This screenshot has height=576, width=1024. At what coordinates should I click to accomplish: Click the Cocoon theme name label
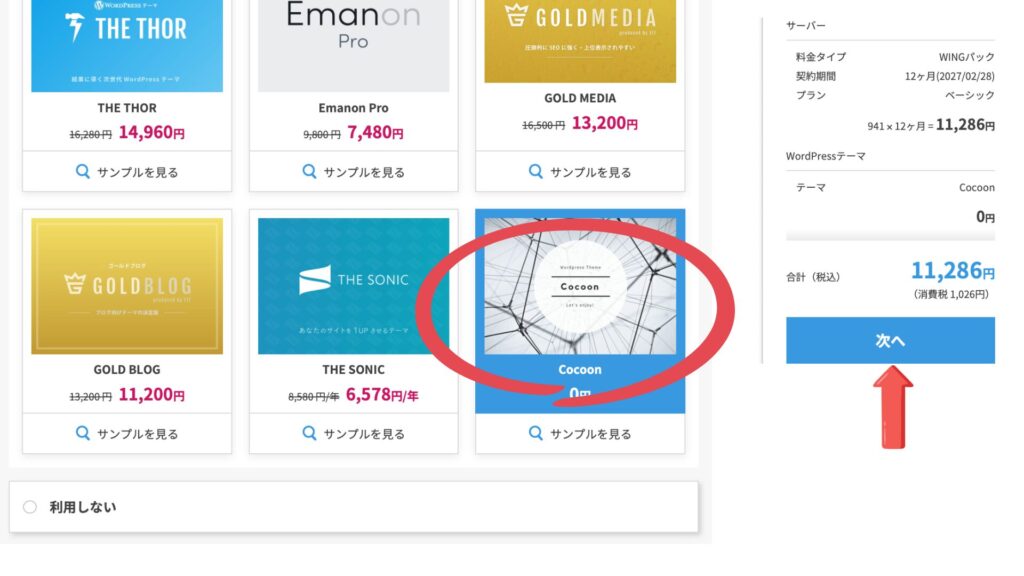tap(580, 370)
